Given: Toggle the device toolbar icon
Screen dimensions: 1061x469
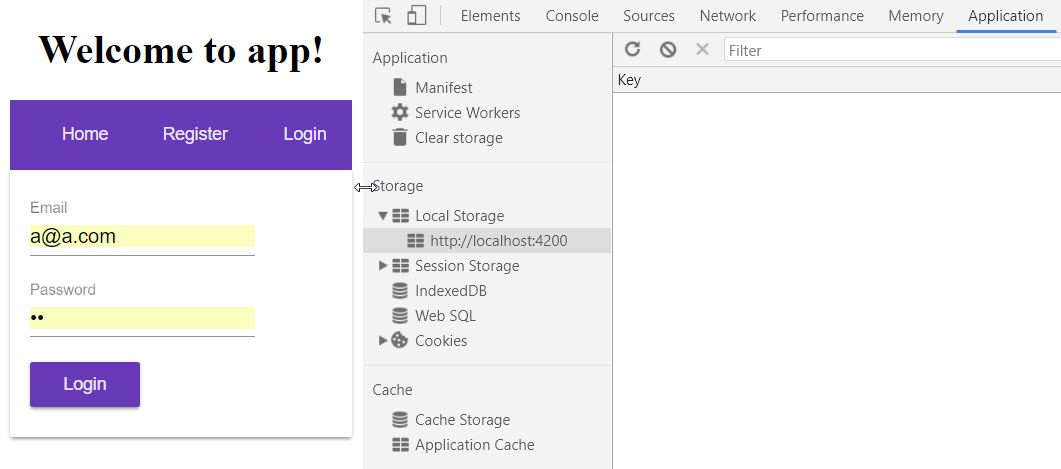Looking at the screenshot, I should coord(416,16).
